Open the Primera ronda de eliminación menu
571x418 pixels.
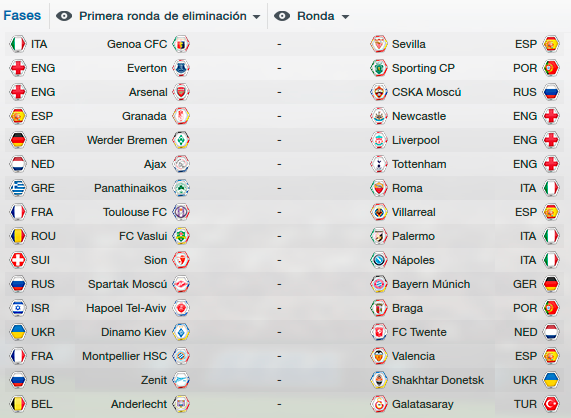tap(163, 16)
